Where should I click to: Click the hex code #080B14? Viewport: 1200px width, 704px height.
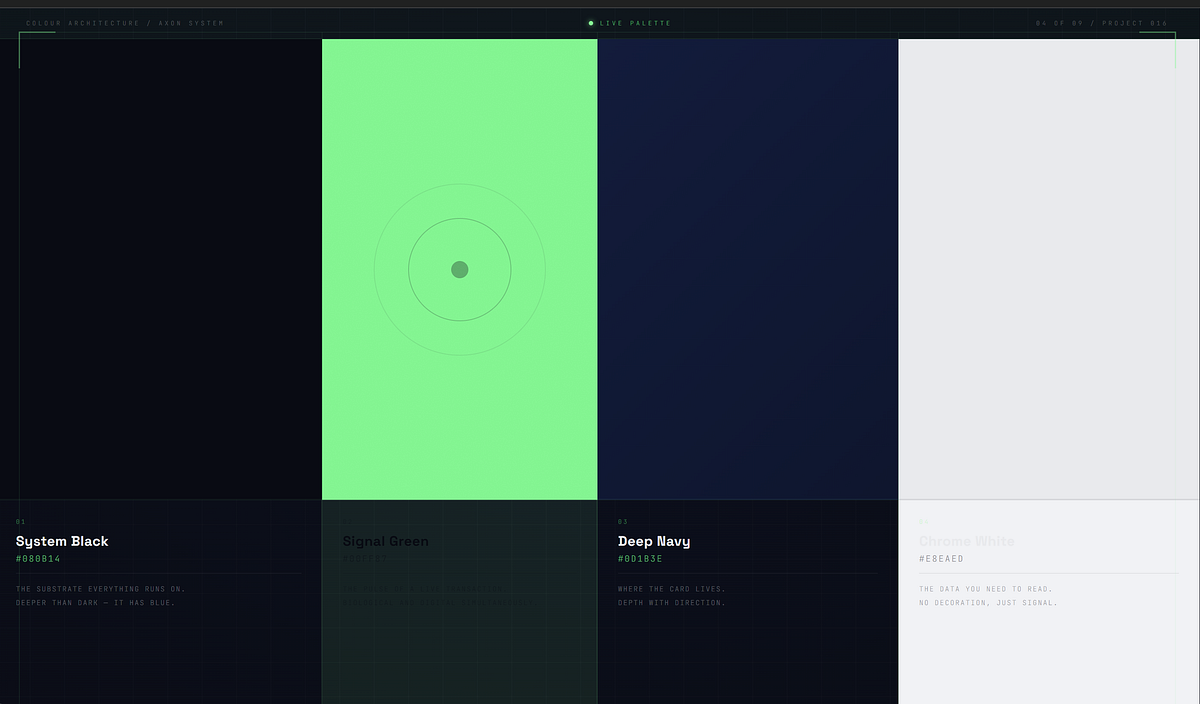coord(38,559)
